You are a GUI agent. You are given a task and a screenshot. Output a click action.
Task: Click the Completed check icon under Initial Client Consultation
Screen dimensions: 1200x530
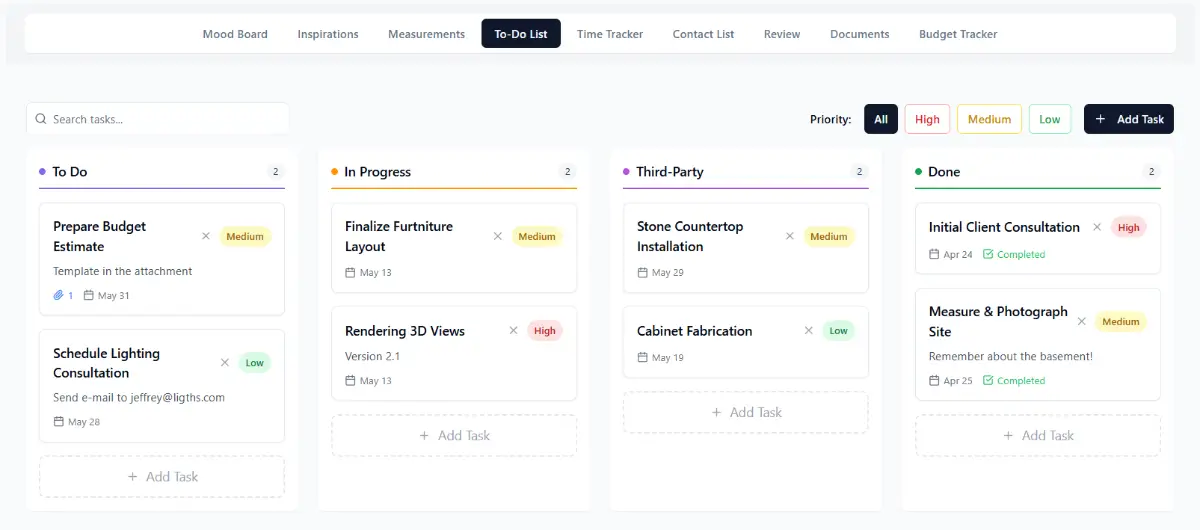(x=988, y=255)
